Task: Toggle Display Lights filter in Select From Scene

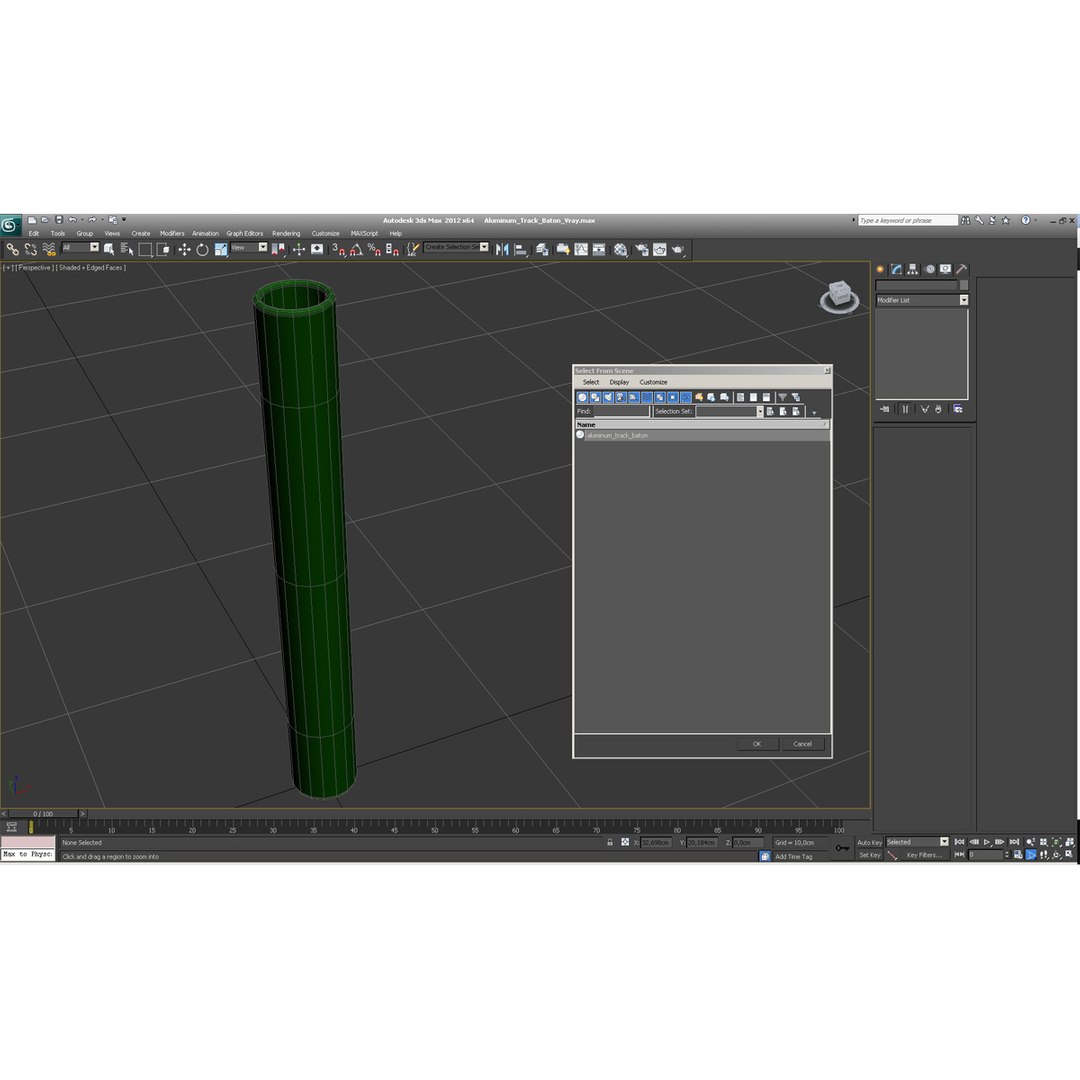Action: click(x=608, y=397)
